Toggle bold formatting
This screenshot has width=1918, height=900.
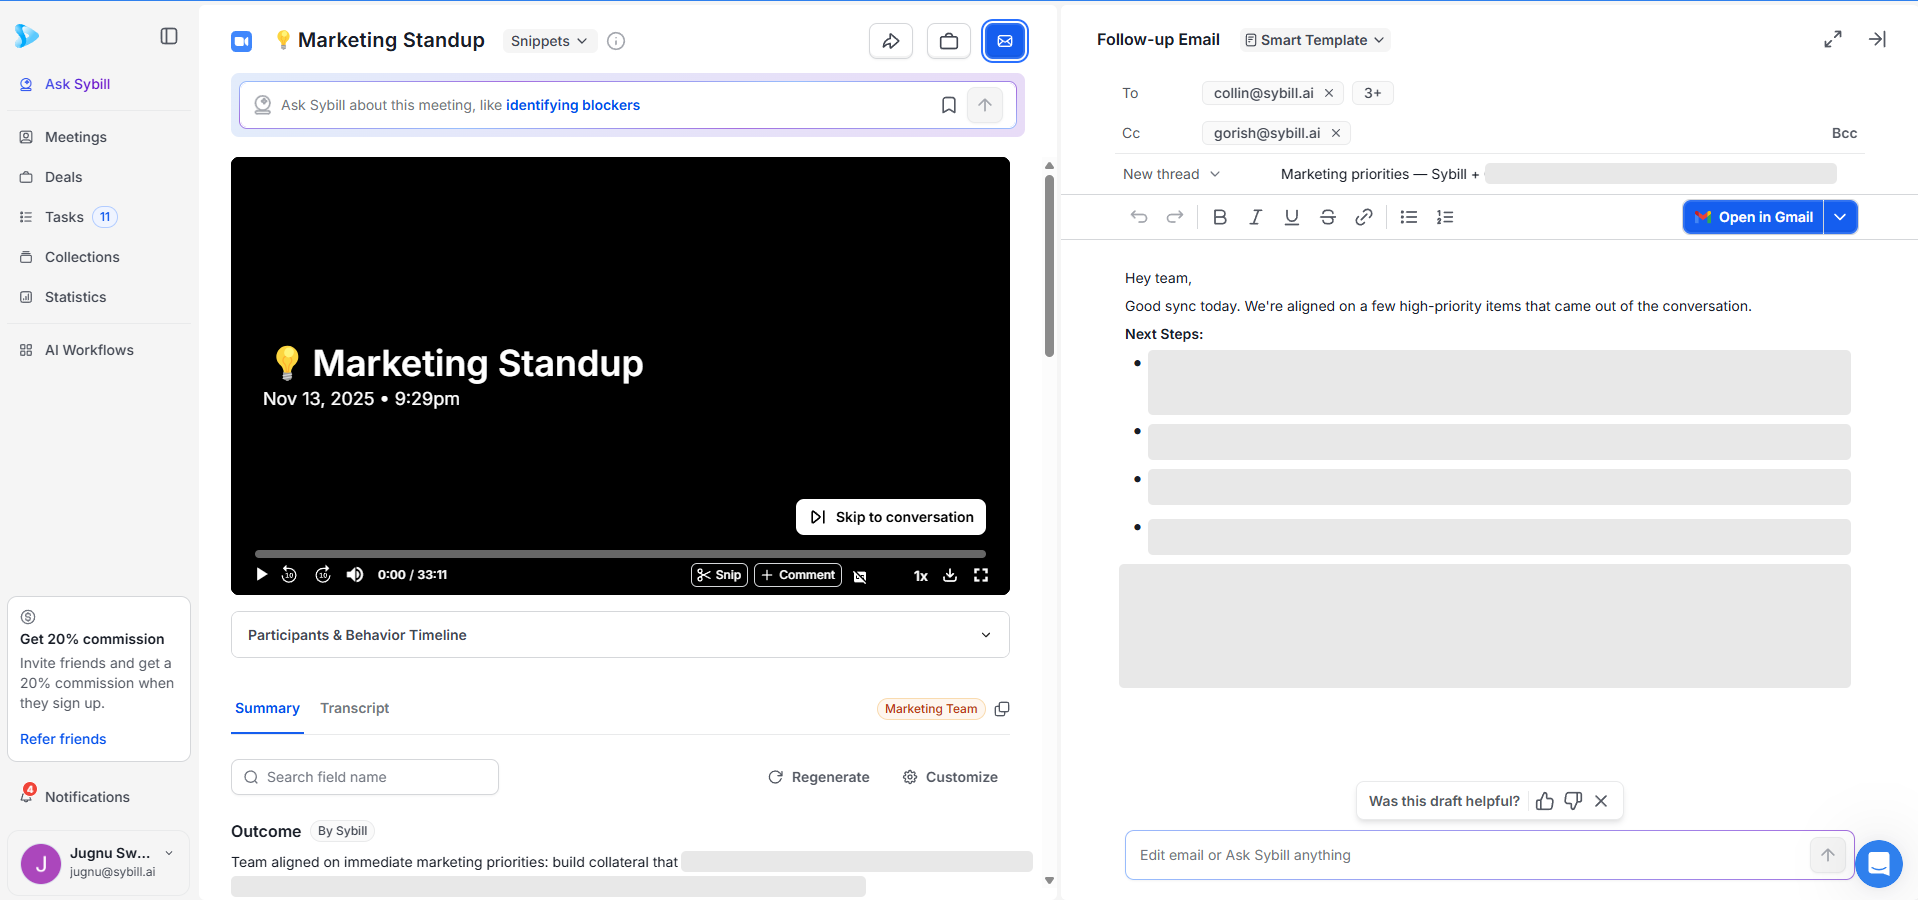(x=1220, y=217)
